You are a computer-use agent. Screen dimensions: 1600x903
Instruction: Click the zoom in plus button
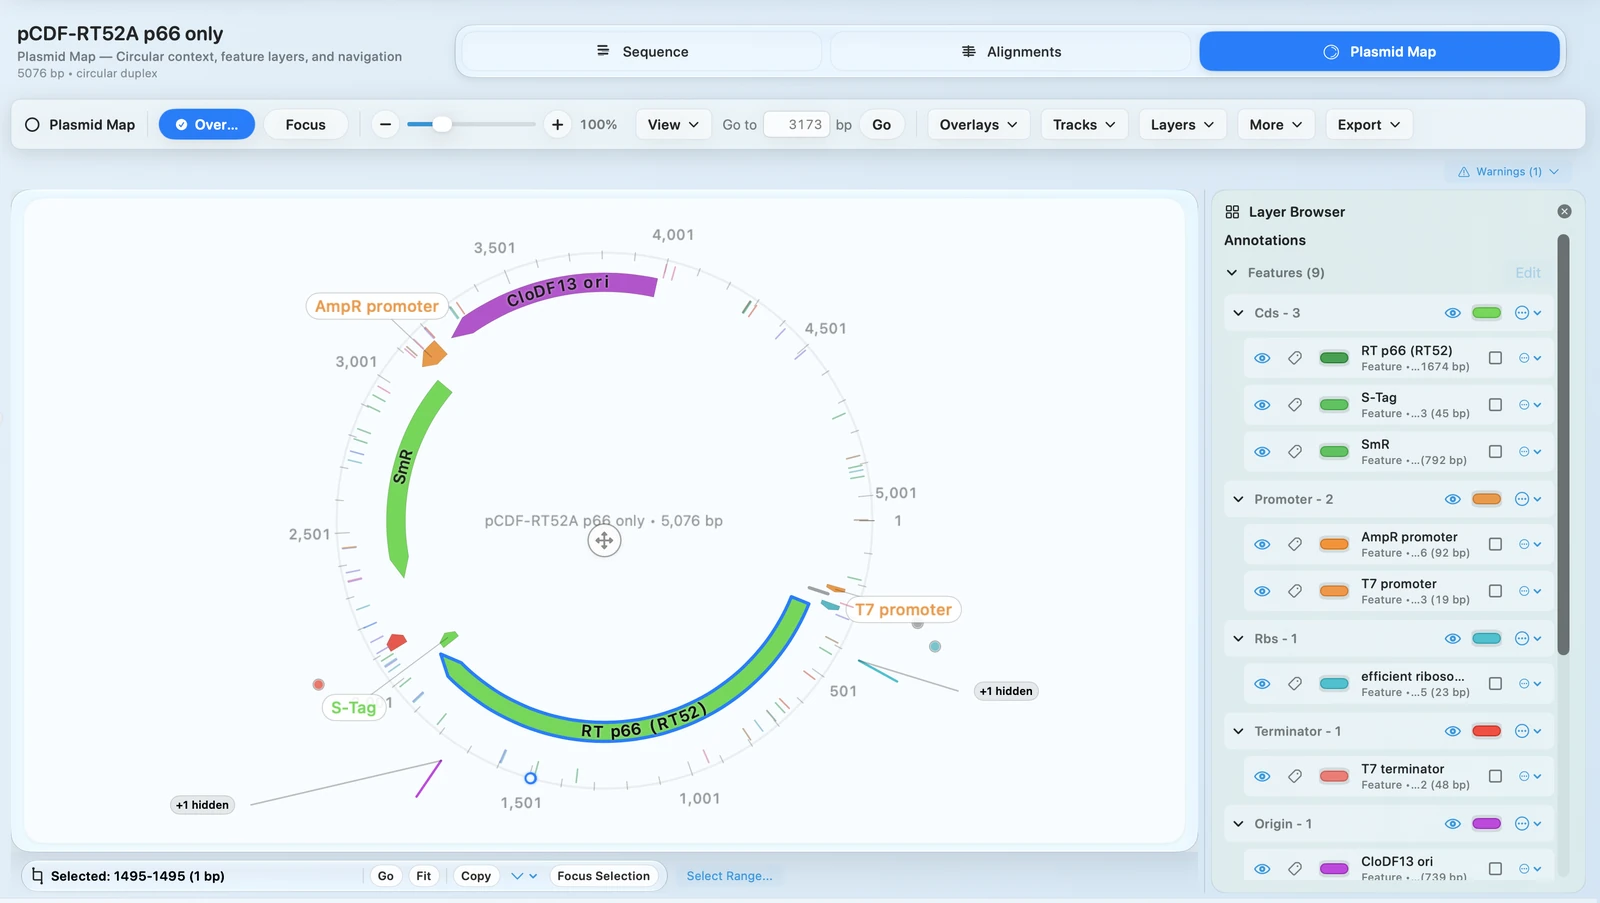pos(557,125)
